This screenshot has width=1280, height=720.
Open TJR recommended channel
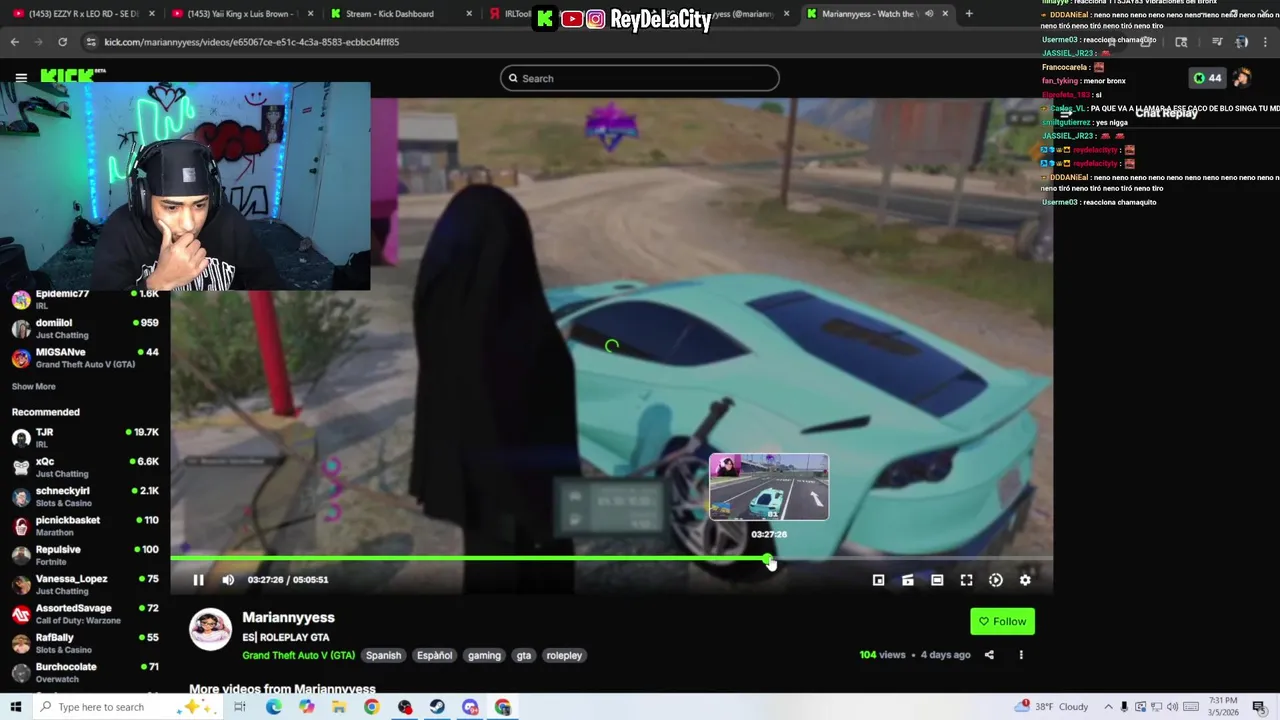tap(85, 437)
